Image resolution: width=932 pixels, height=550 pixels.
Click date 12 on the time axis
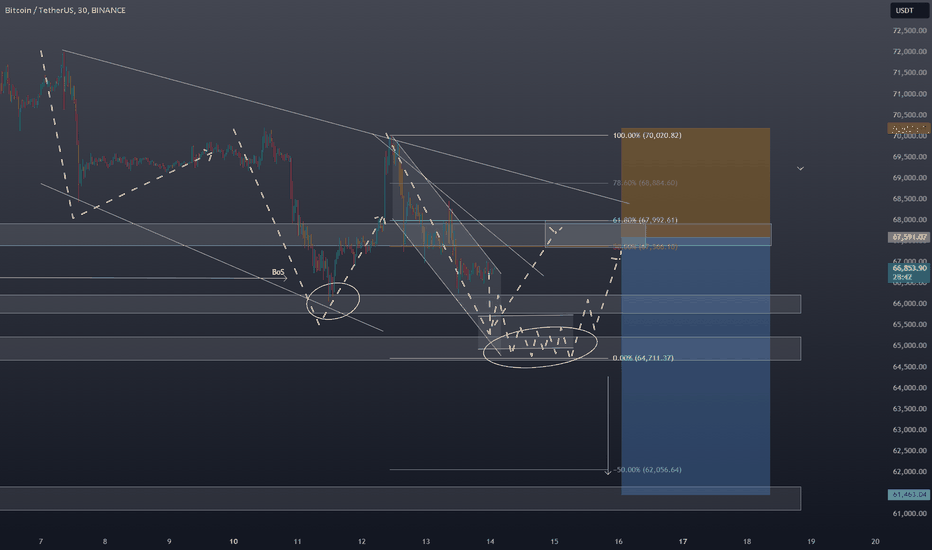[x=361, y=542]
